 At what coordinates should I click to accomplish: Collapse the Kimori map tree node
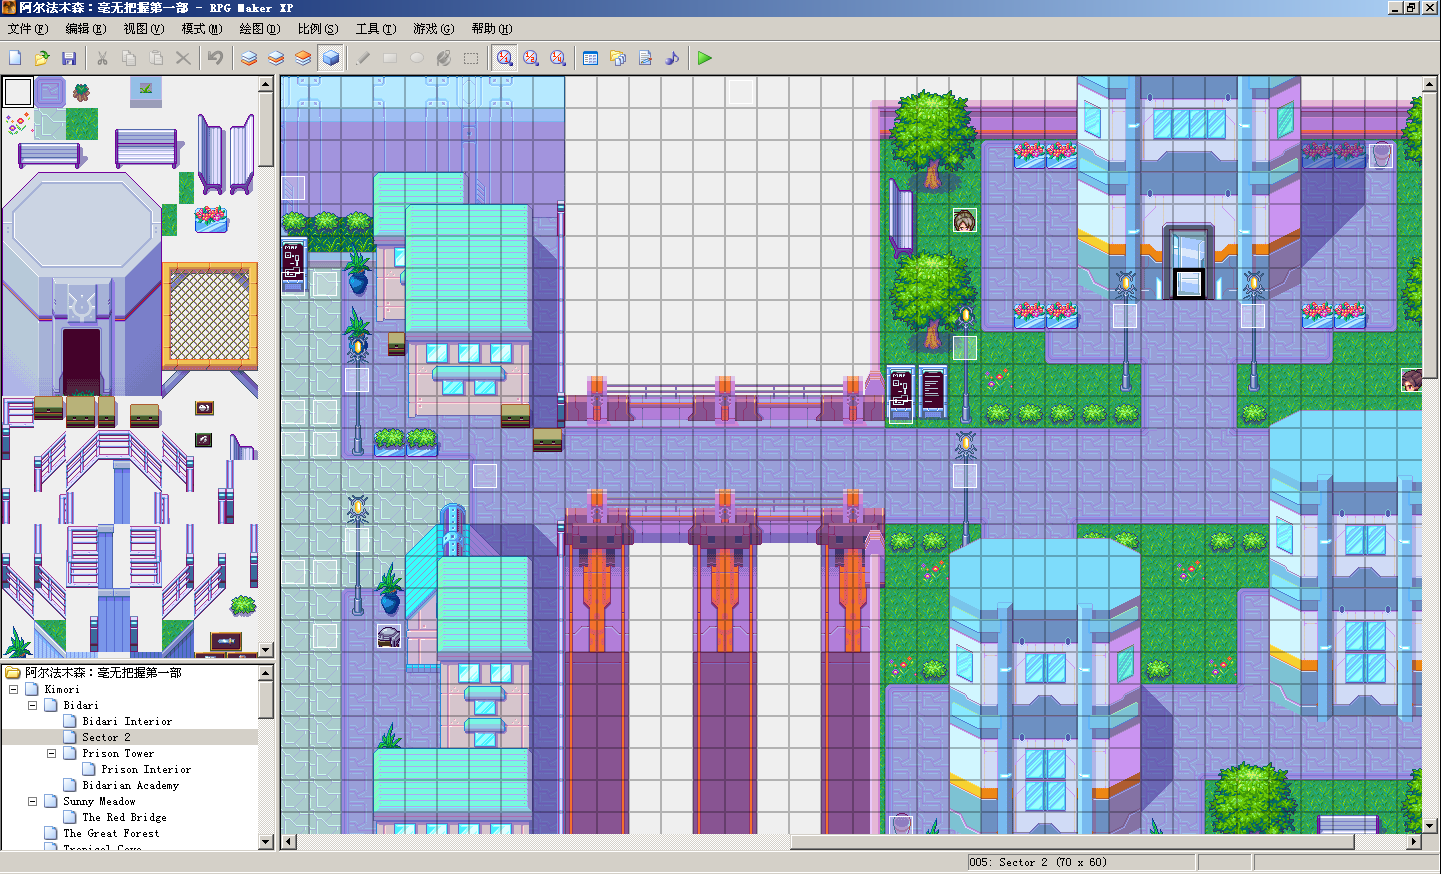[x=13, y=689]
